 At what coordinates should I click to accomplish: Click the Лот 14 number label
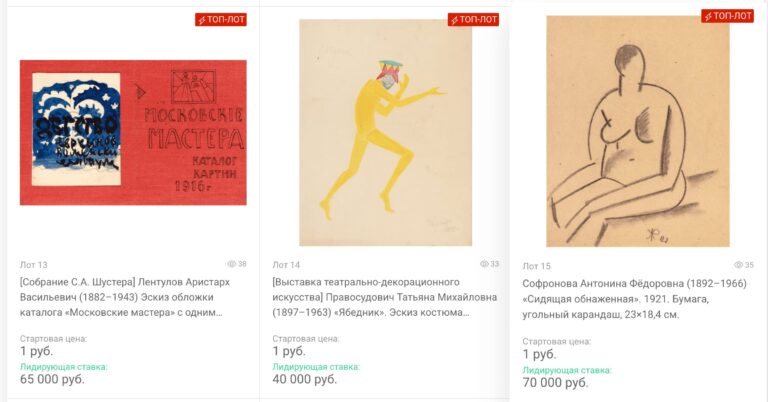pos(286,265)
